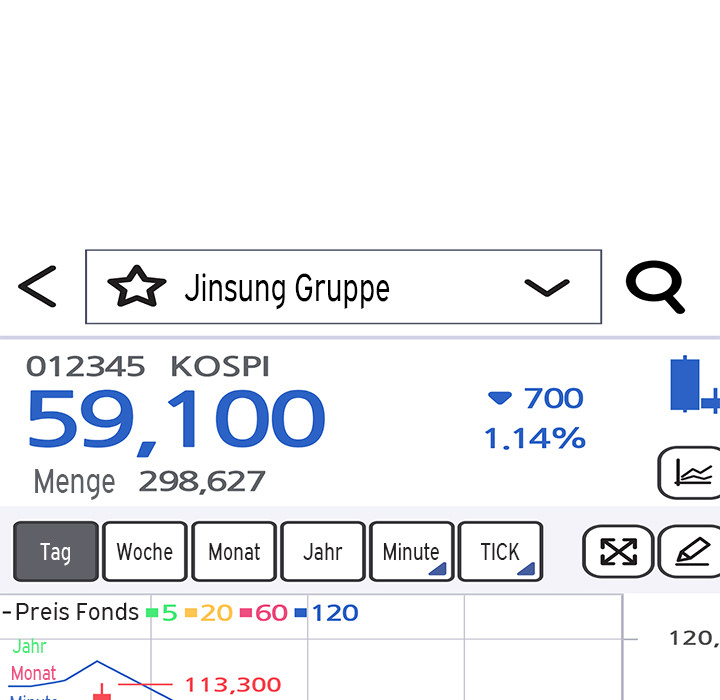This screenshot has height=700, width=720.
Task: Click the pink 60 moving-average legend
Action: 264,613
